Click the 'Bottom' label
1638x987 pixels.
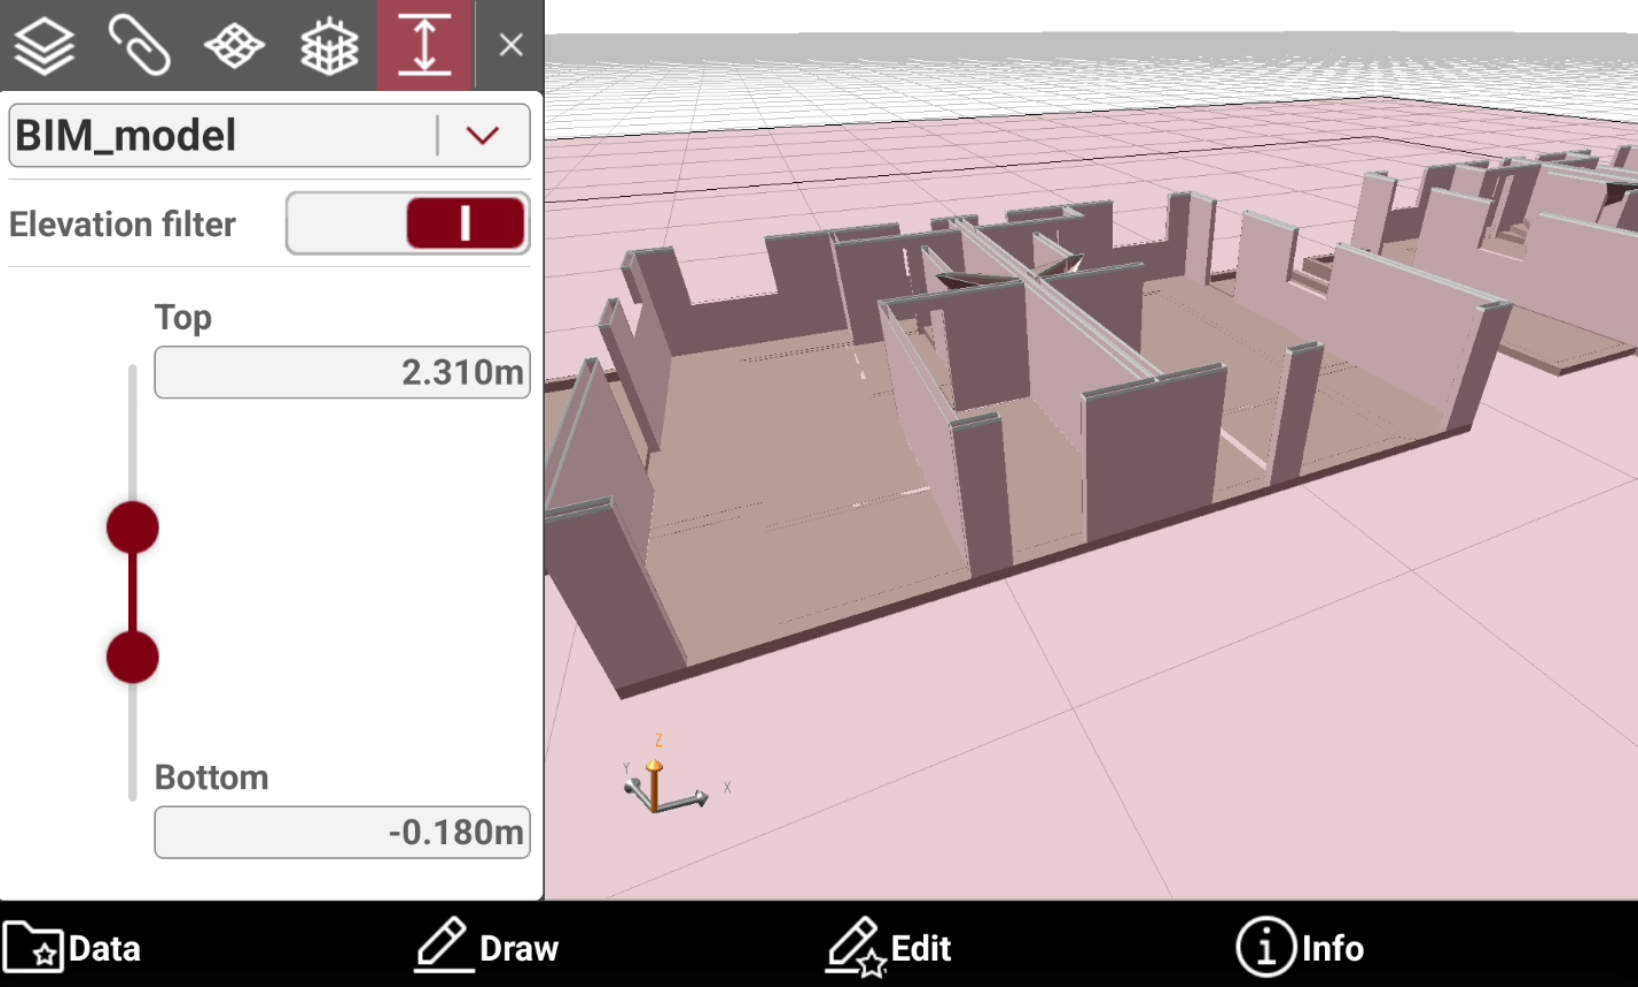click(x=211, y=777)
